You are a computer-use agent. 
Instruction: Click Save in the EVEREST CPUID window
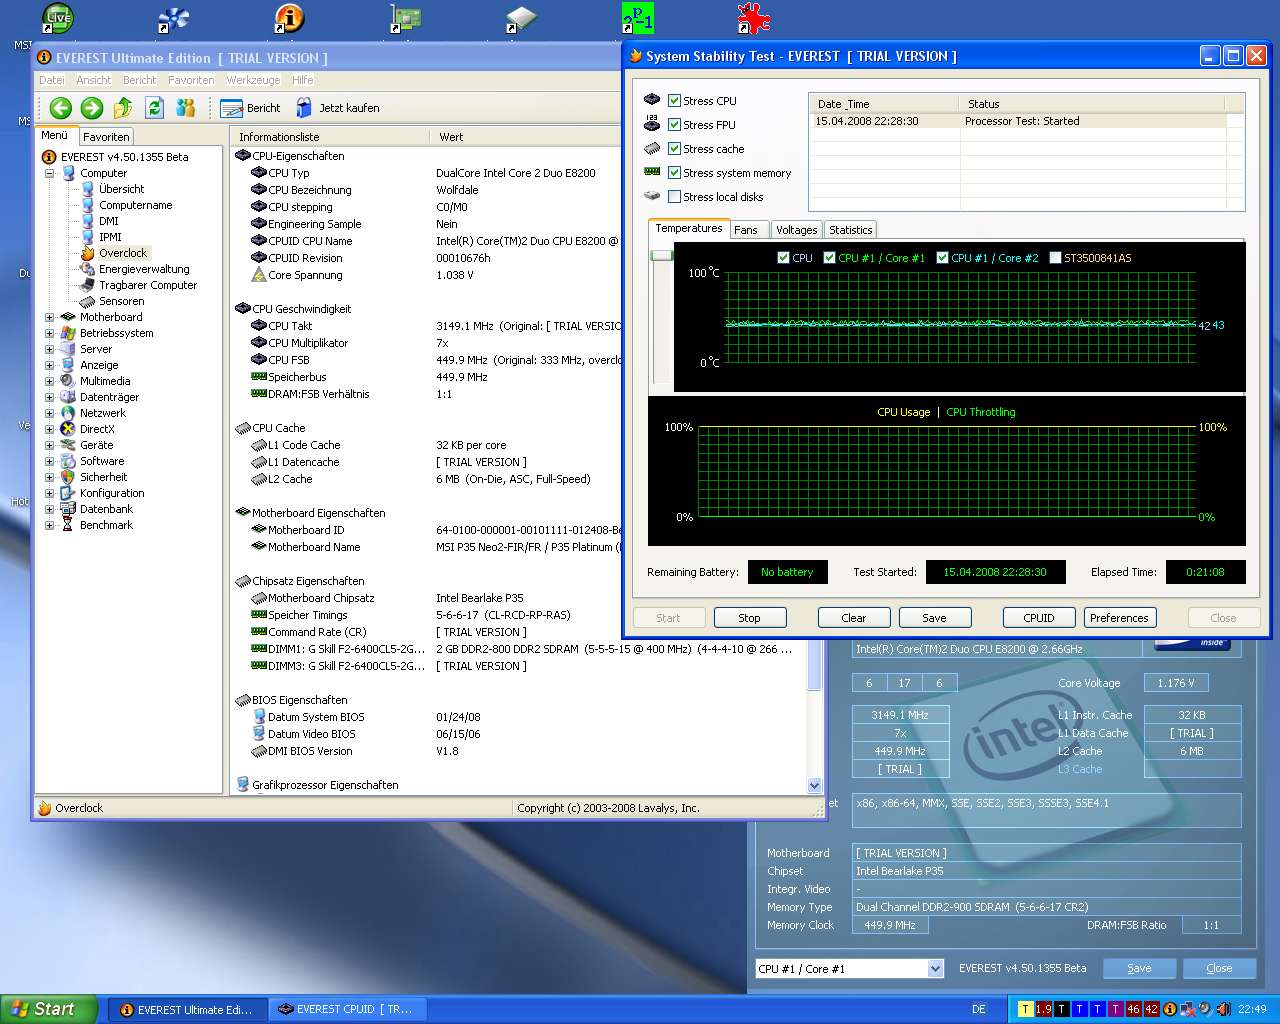1139,968
